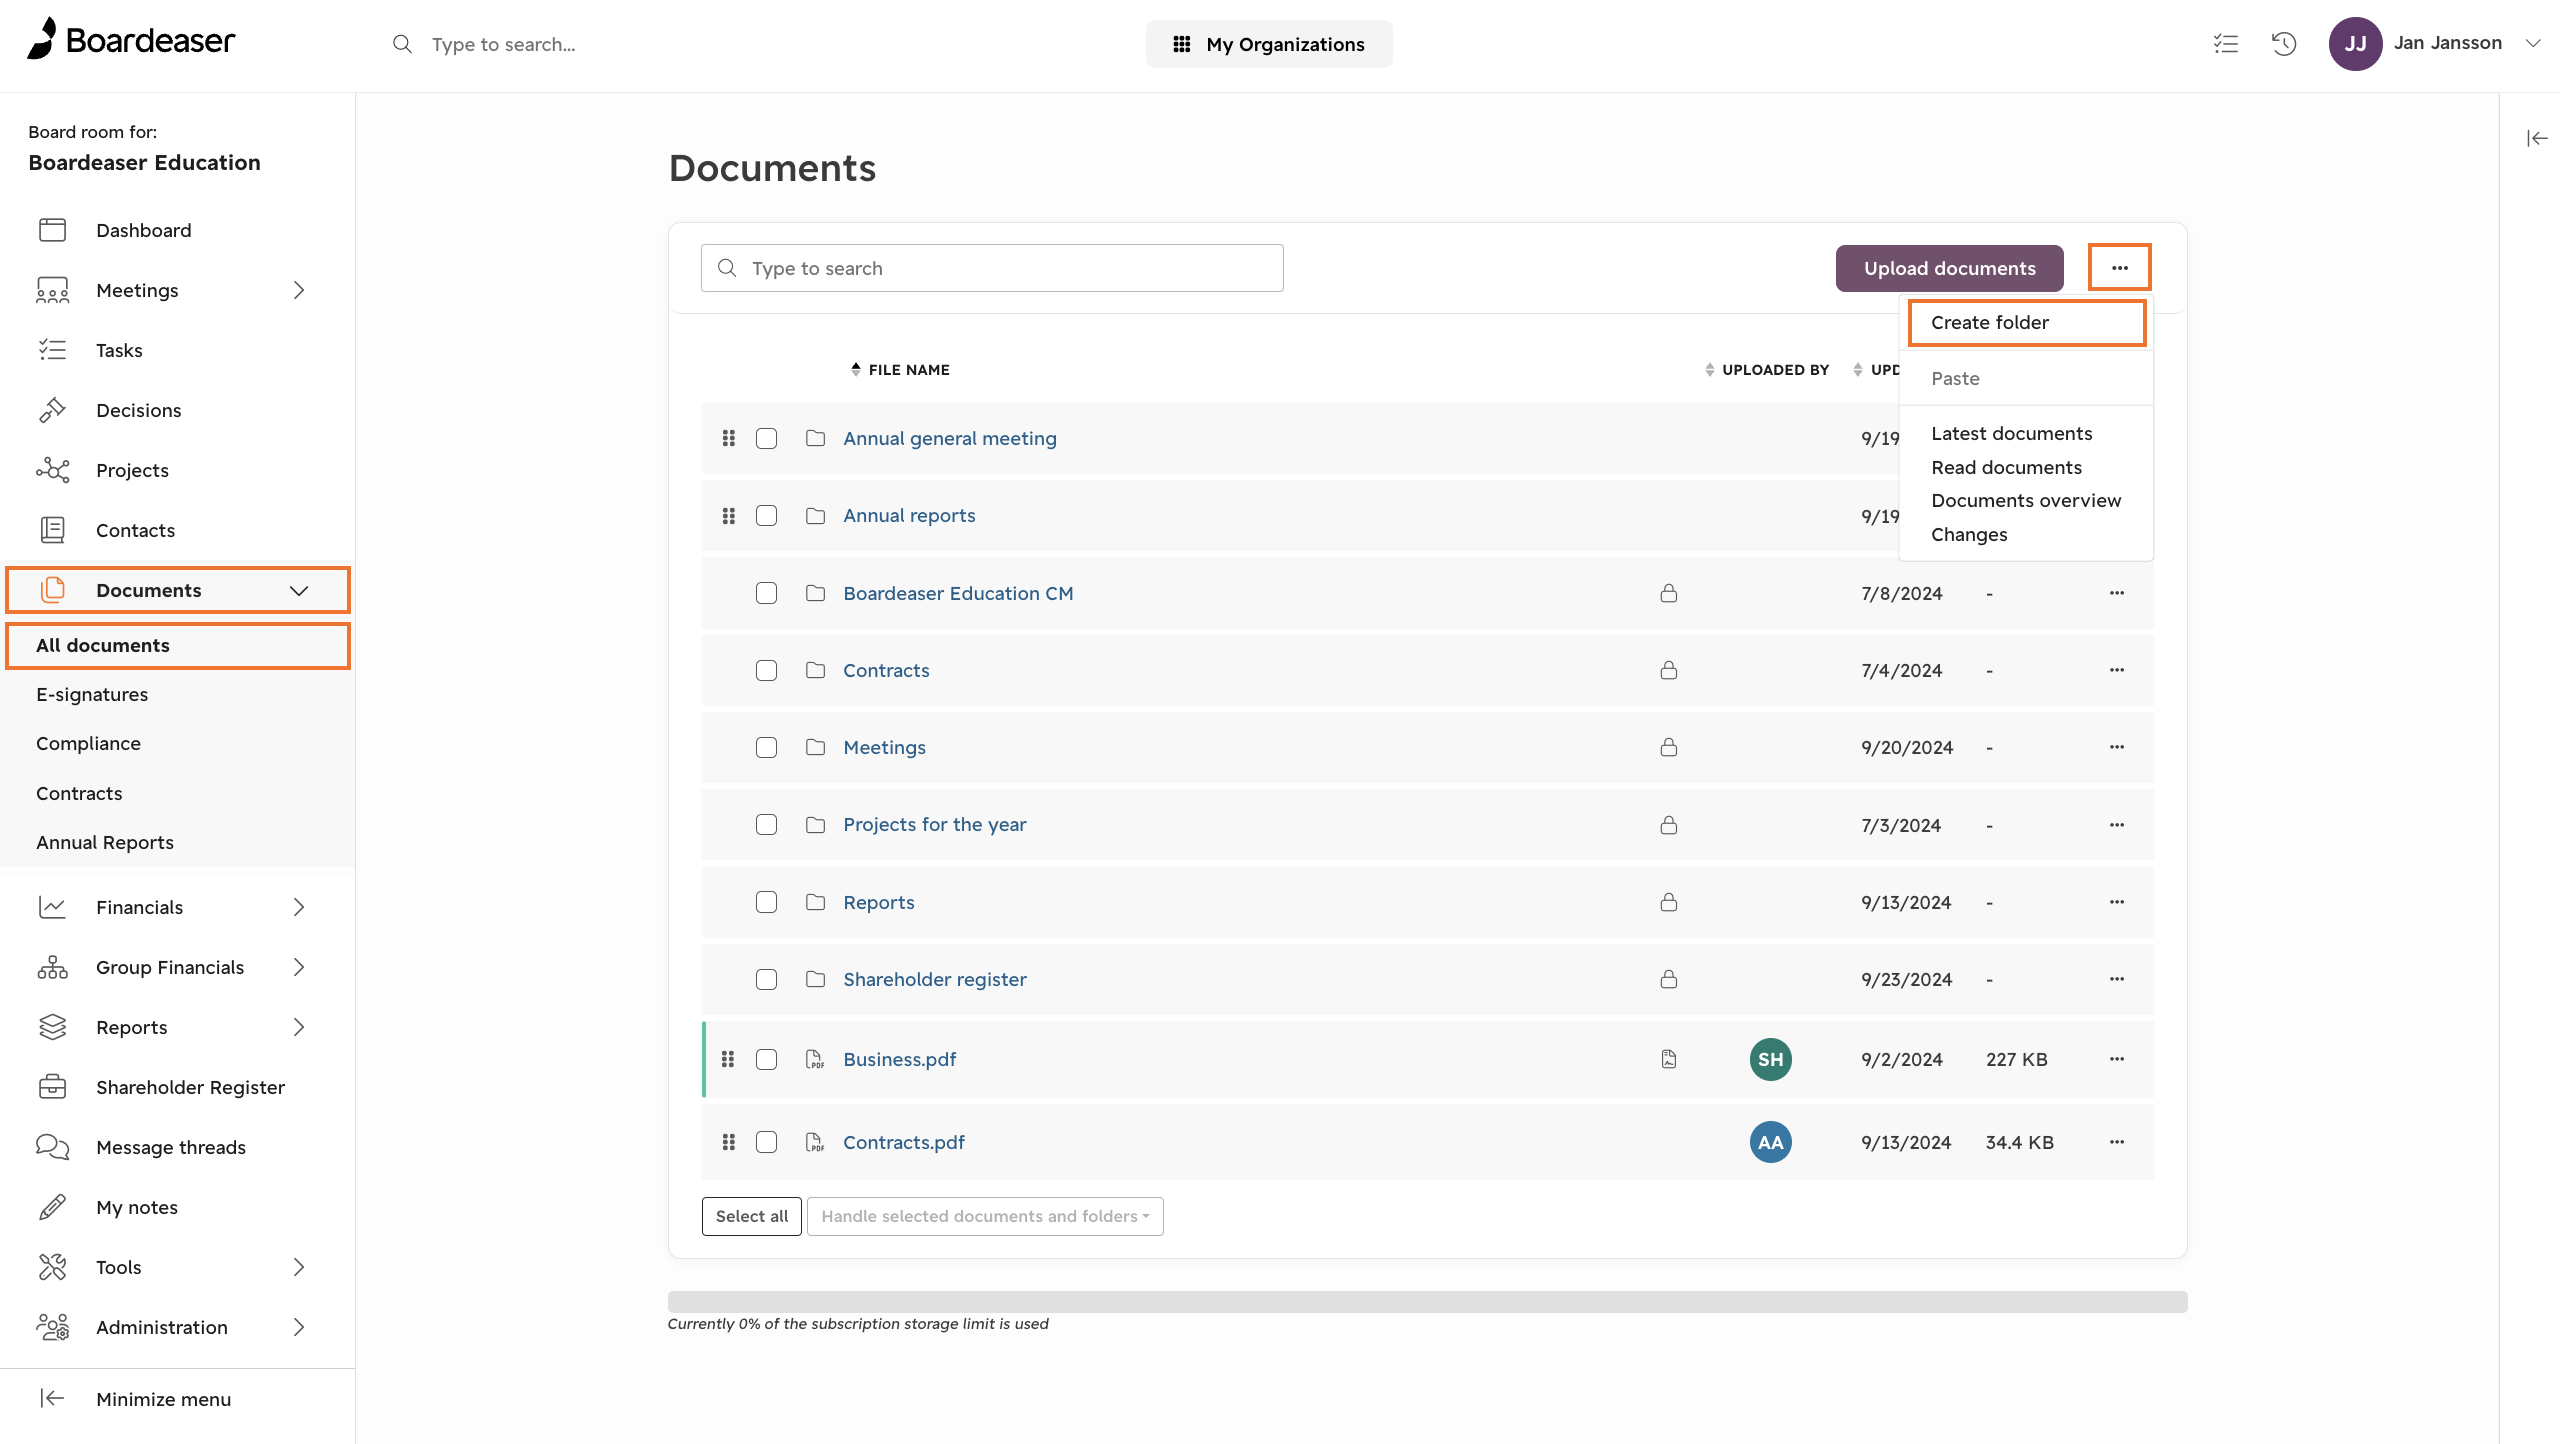
Task: Choose Create folder from the menu
Action: [x=2026, y=322]
